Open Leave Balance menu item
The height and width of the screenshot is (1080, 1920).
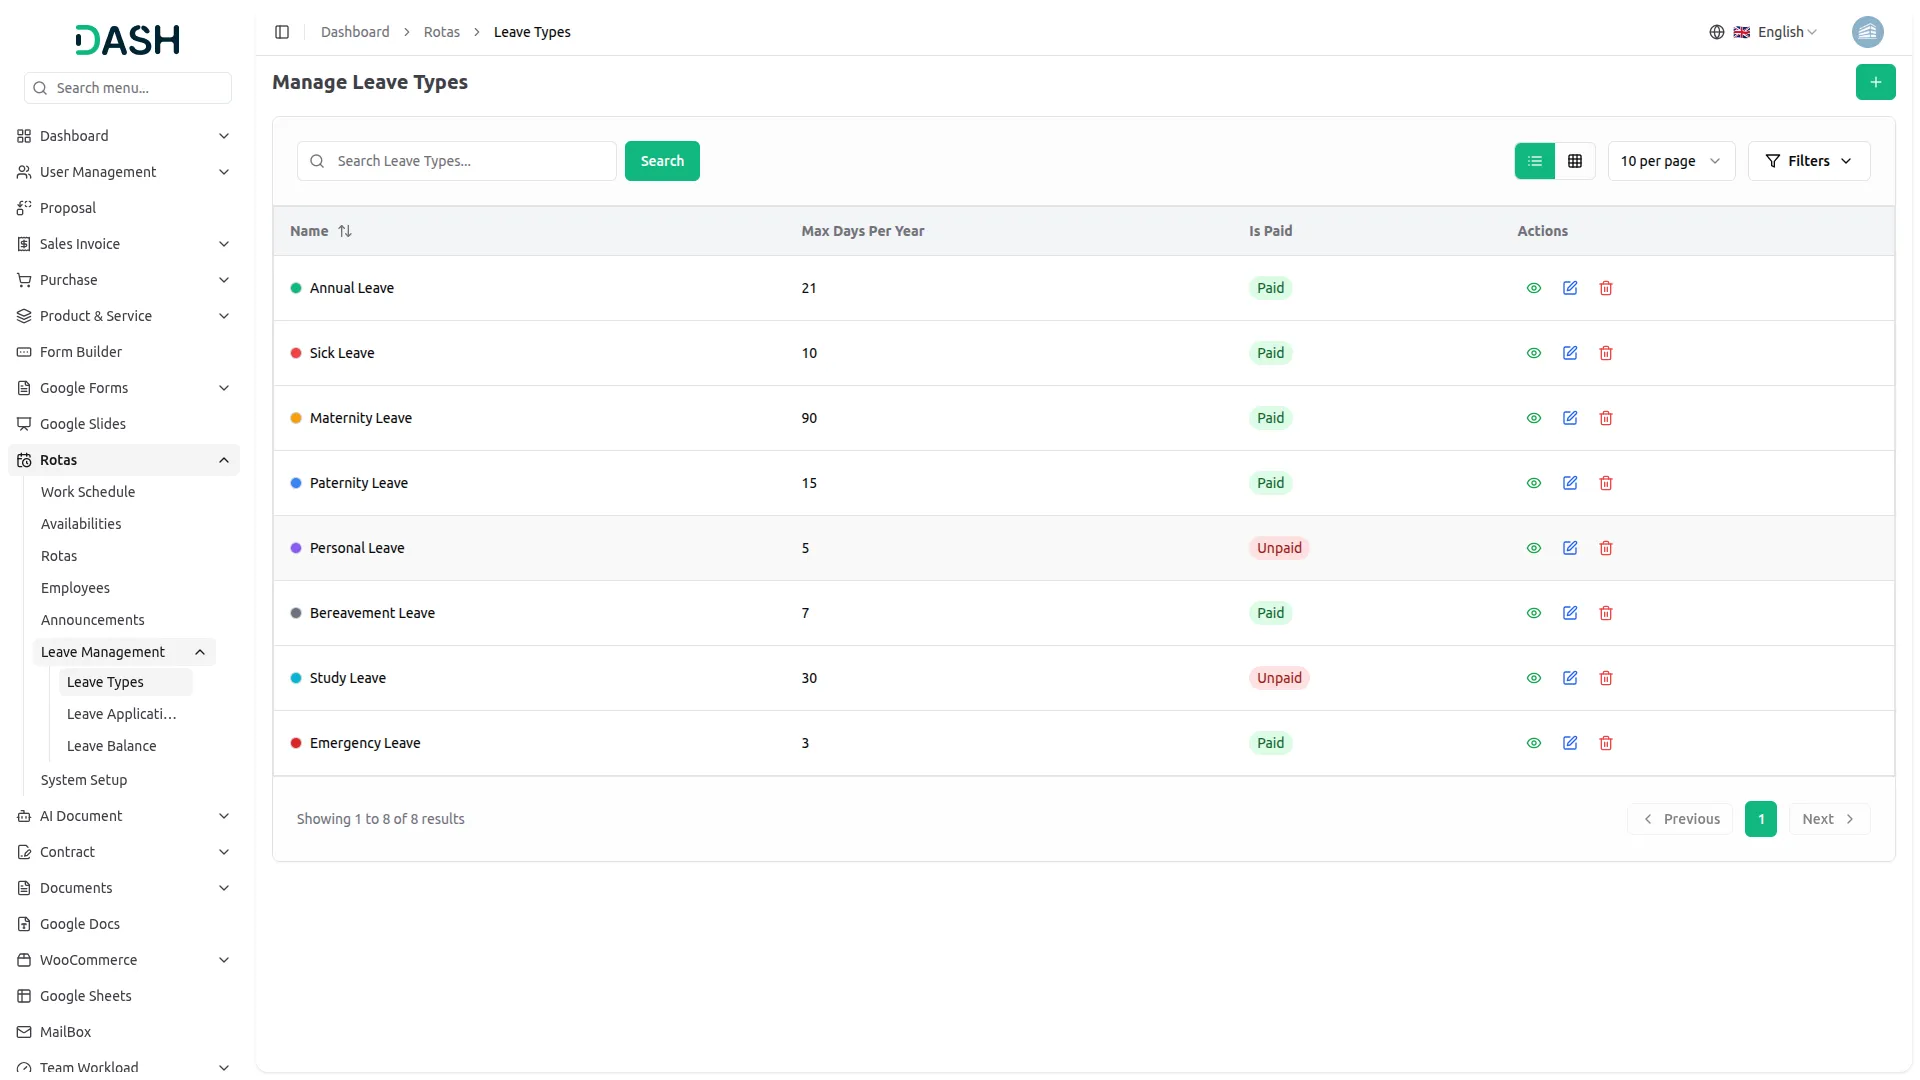point(112,746)
